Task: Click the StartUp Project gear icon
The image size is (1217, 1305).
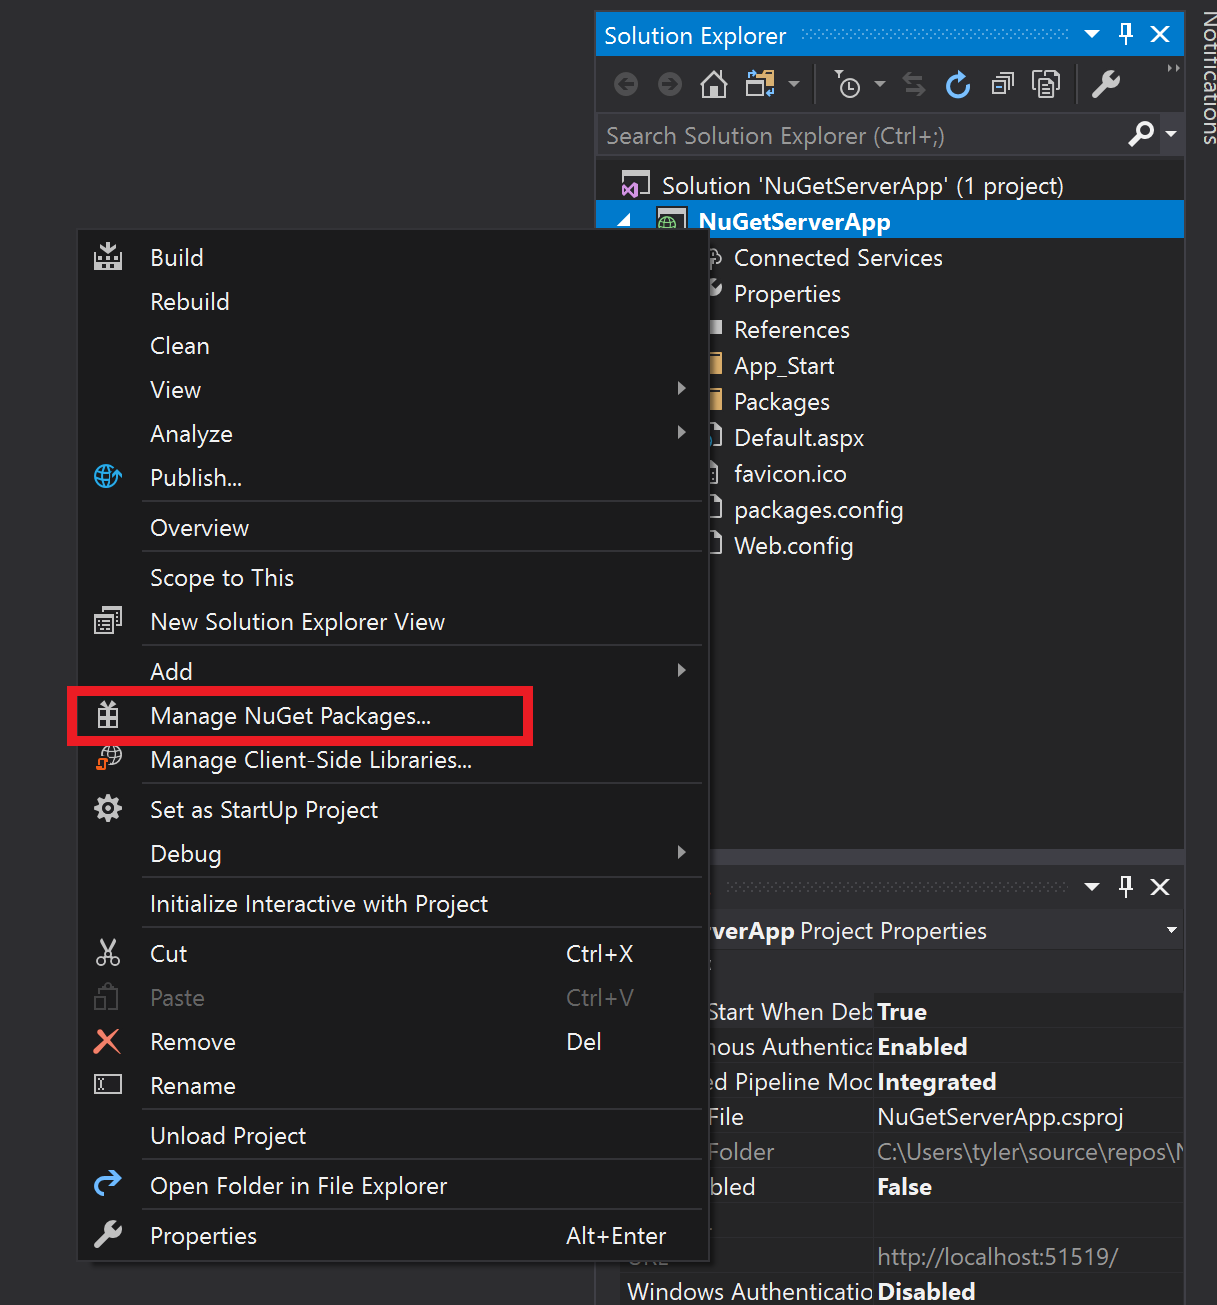Action: 108,809
